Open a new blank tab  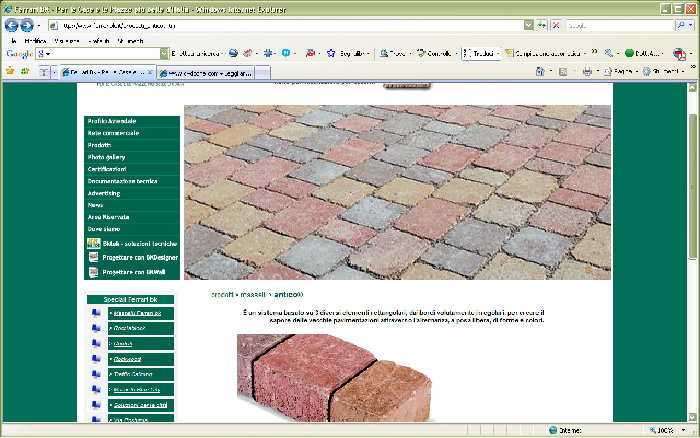tap(263, 73)
